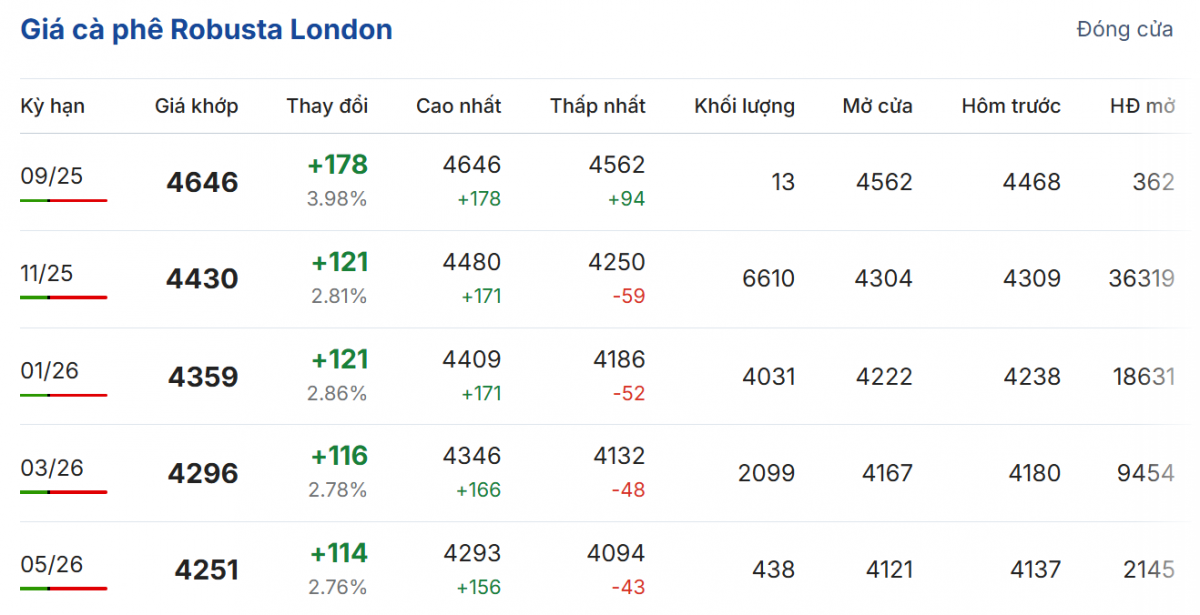Click the 'Cao nhất' column header
Viewport: 1200px width, 615px height.
point(458,106)
